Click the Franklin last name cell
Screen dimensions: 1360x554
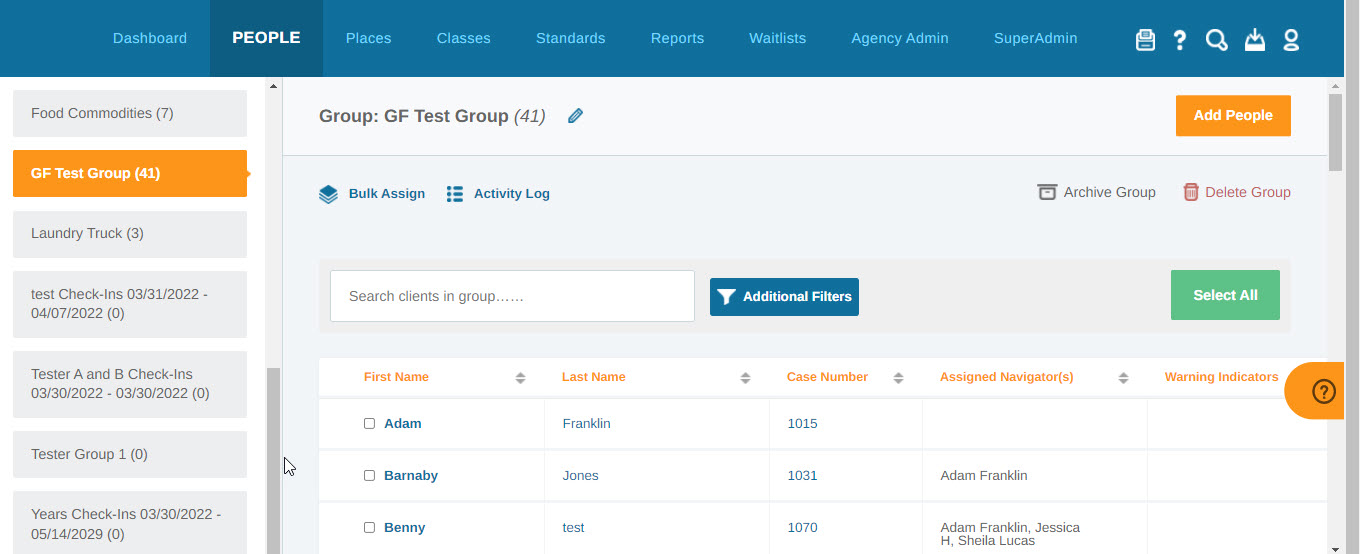[586, 424]
